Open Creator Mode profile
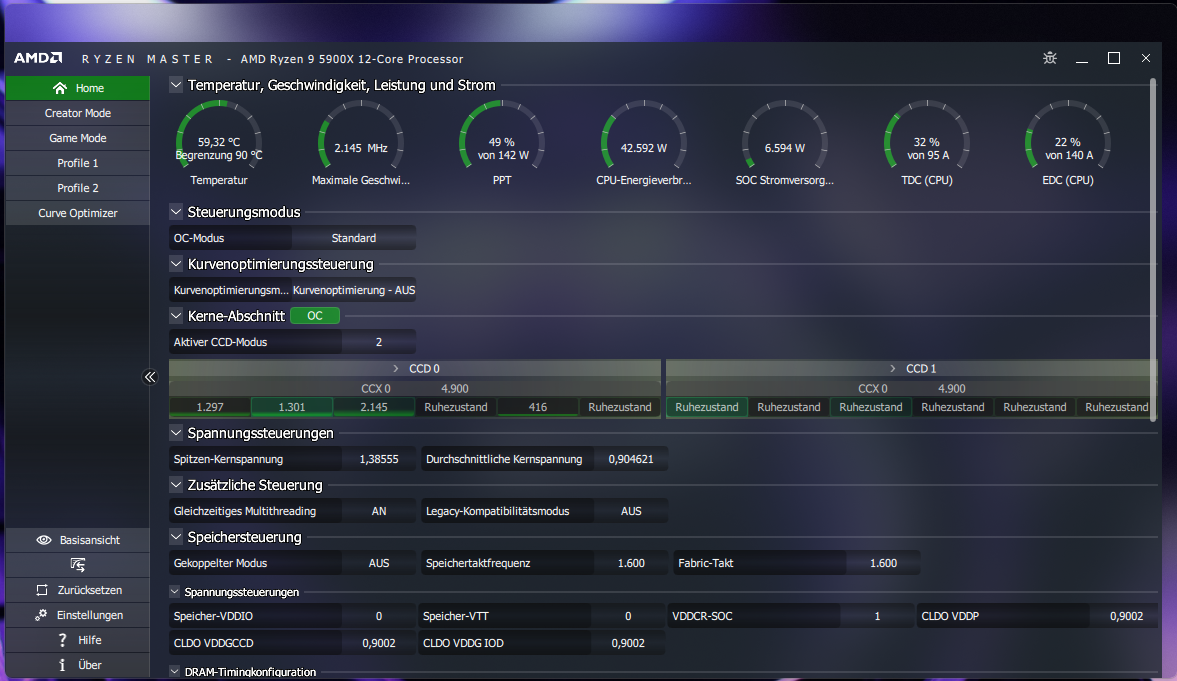The height and width of the screenshot is (681, 1177). tap(77, 113)
